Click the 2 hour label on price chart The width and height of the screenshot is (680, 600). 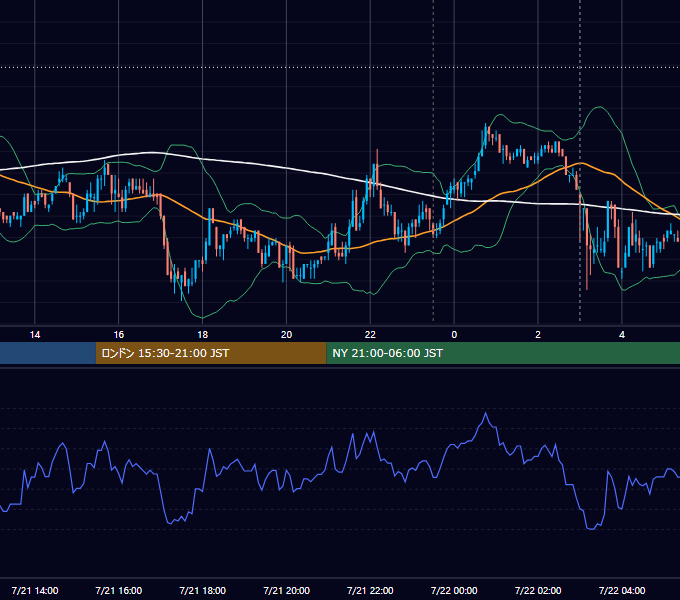pyautogui.click(x=538, y=335)
